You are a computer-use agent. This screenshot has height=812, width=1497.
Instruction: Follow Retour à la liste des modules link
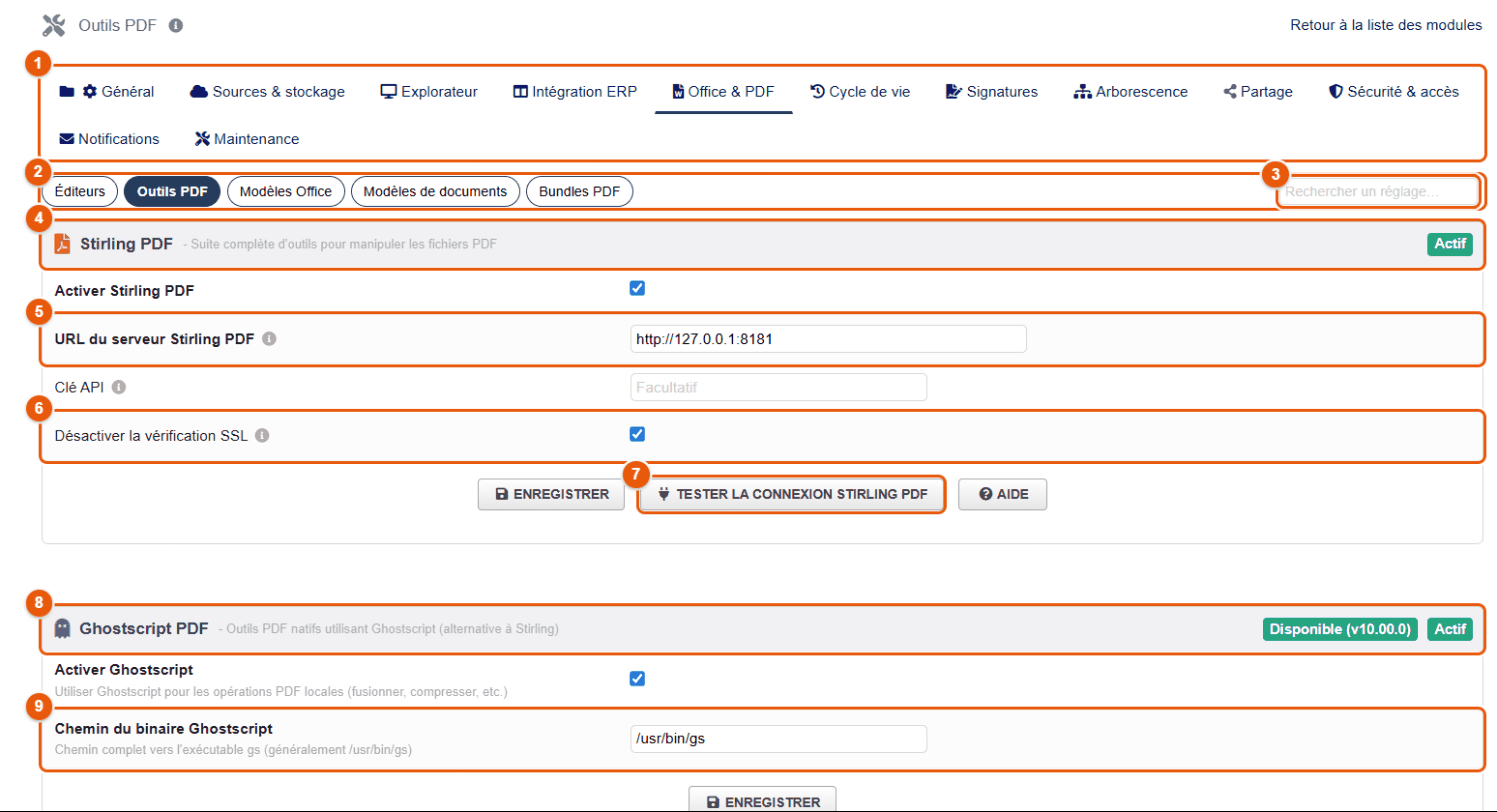click(x=1386, y=25)
